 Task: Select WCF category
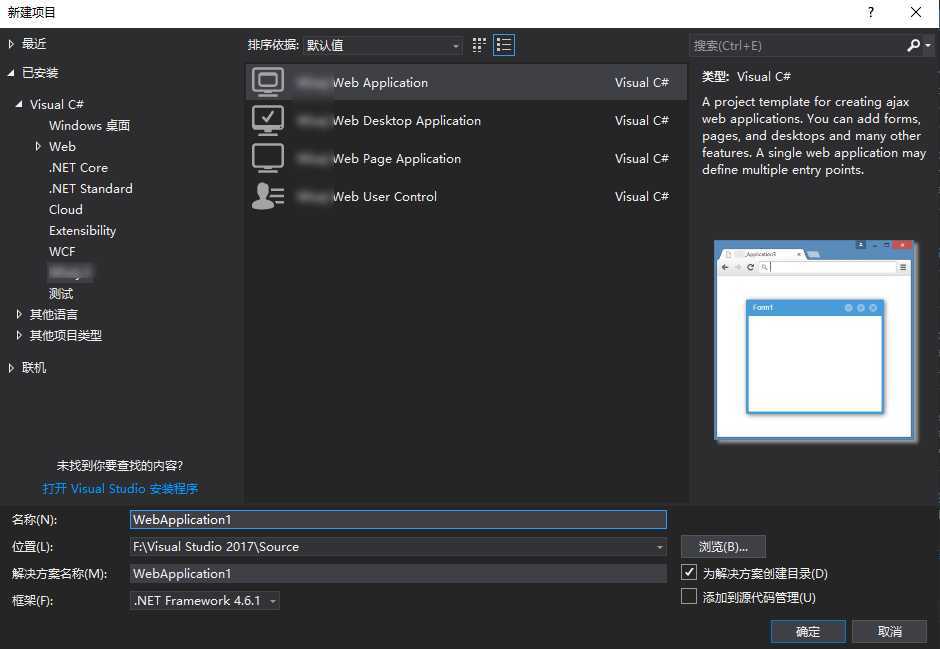62,251
